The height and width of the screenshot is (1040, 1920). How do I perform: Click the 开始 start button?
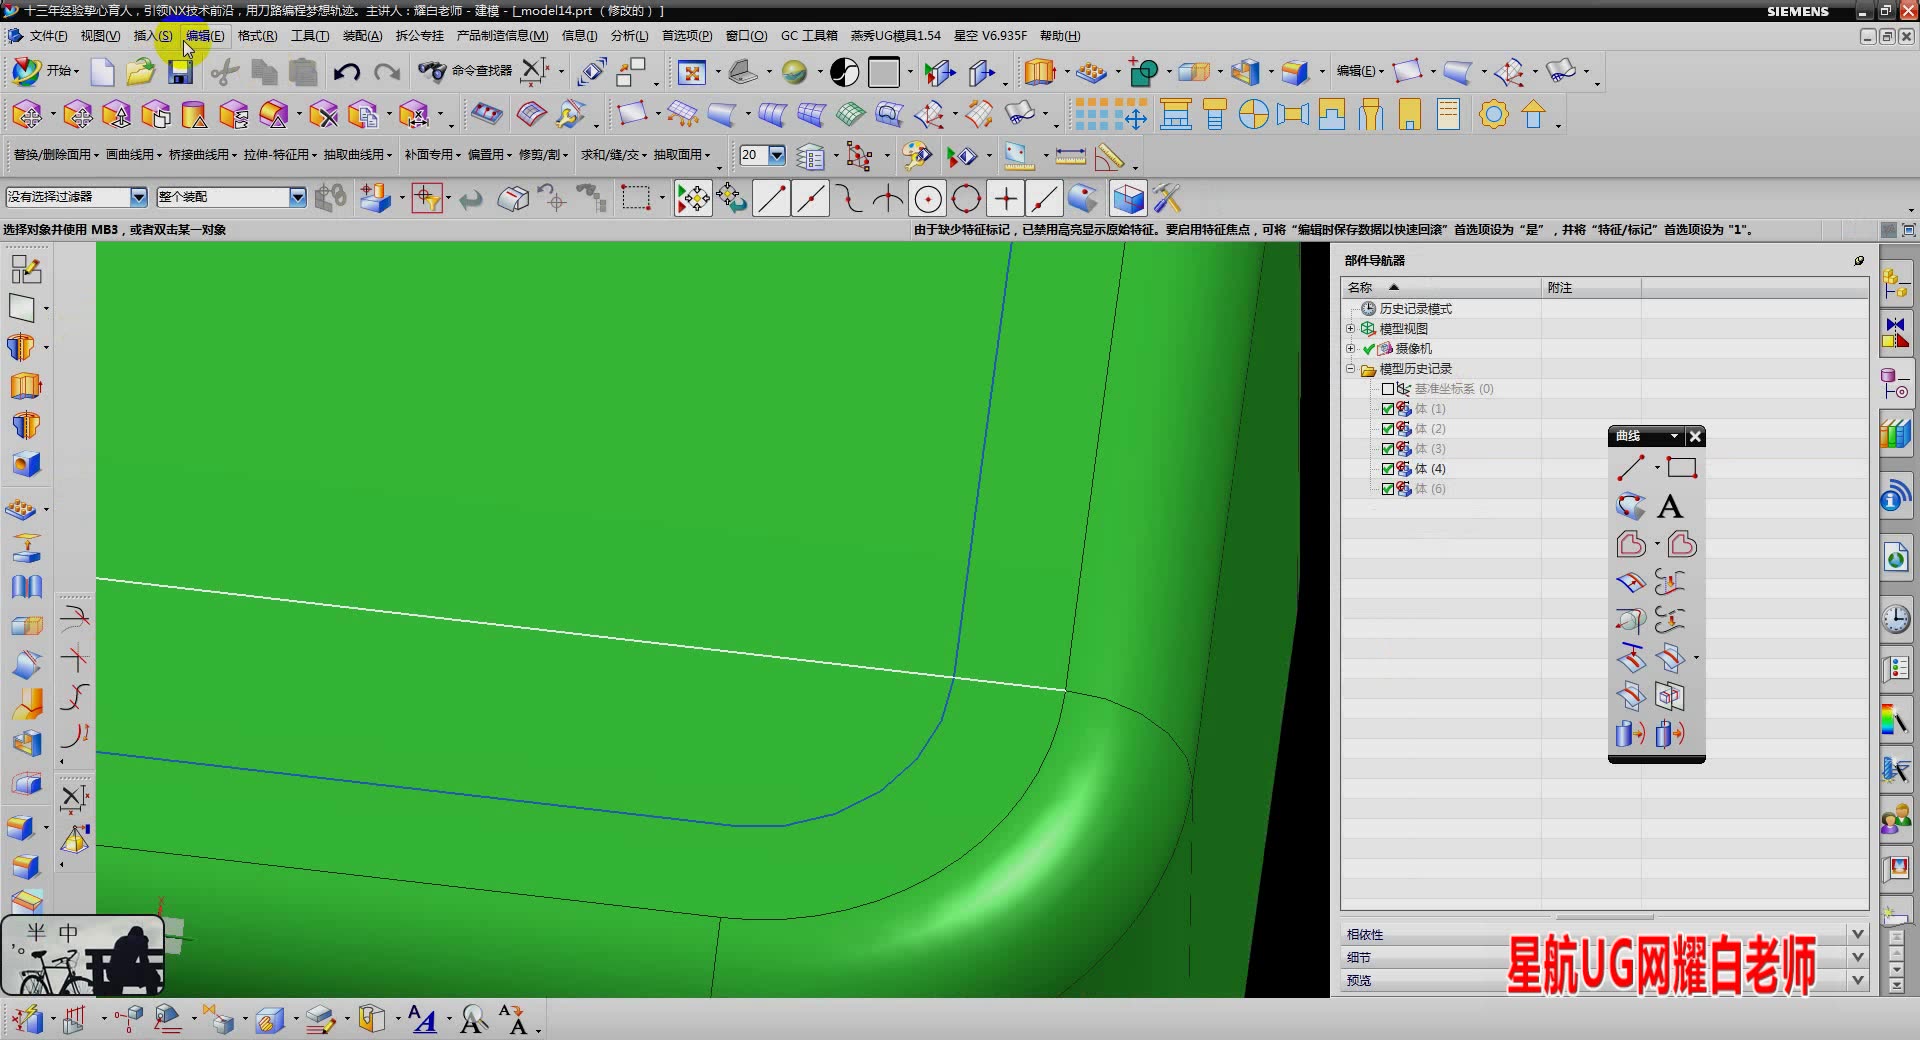pos(46,71)
